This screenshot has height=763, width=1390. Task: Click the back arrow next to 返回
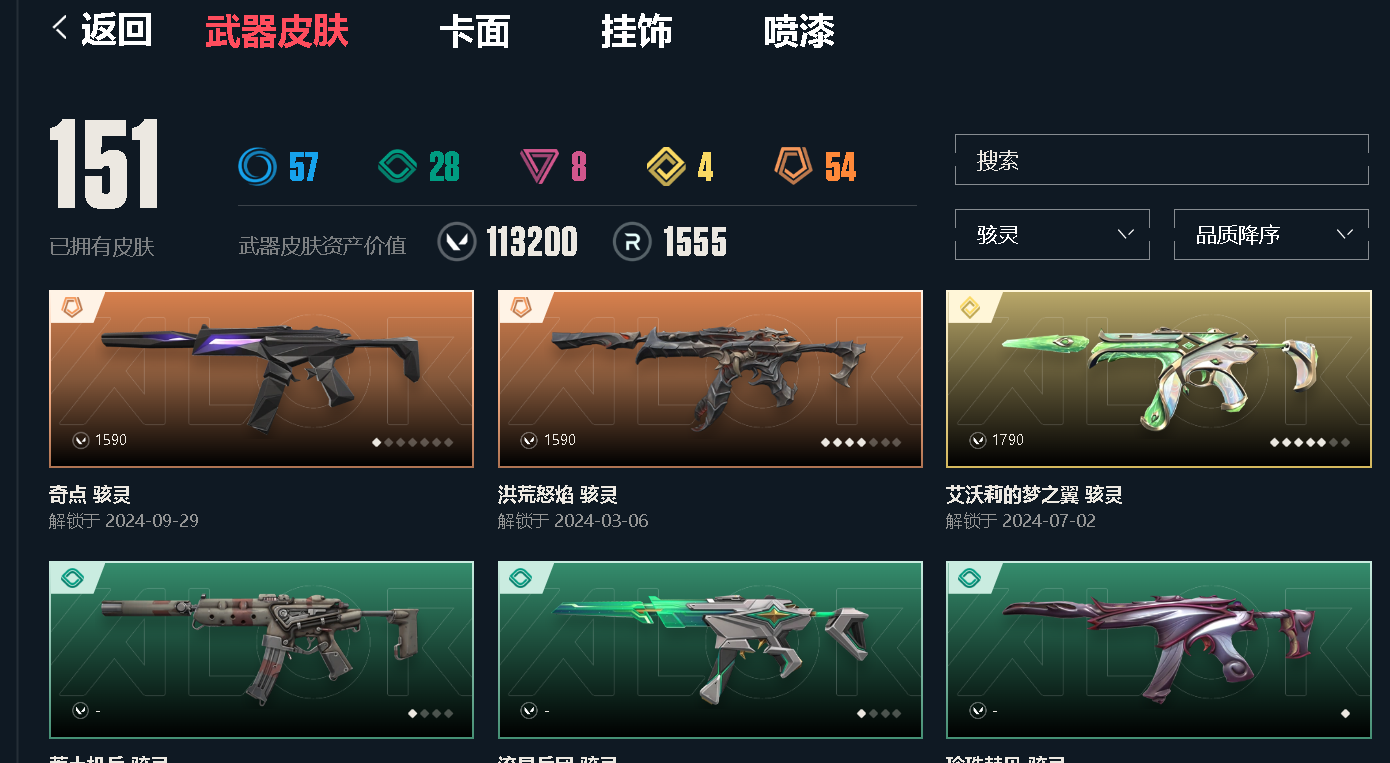60,28
